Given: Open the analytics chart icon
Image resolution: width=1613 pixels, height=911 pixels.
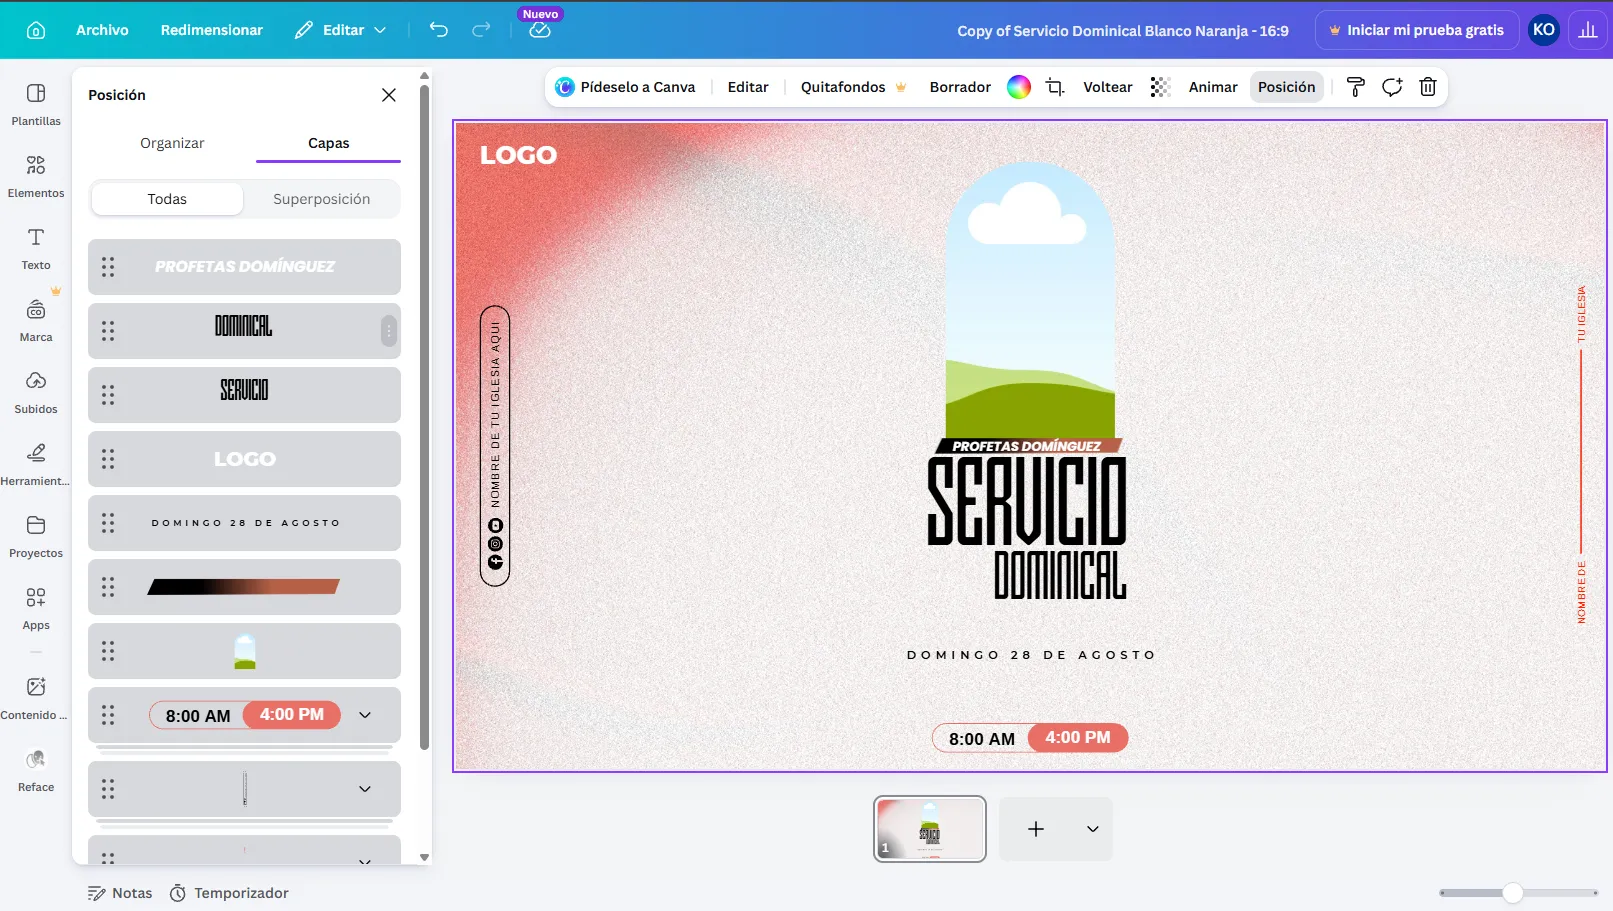Looking at the screenshot, I should click(x=1588, y=30).
